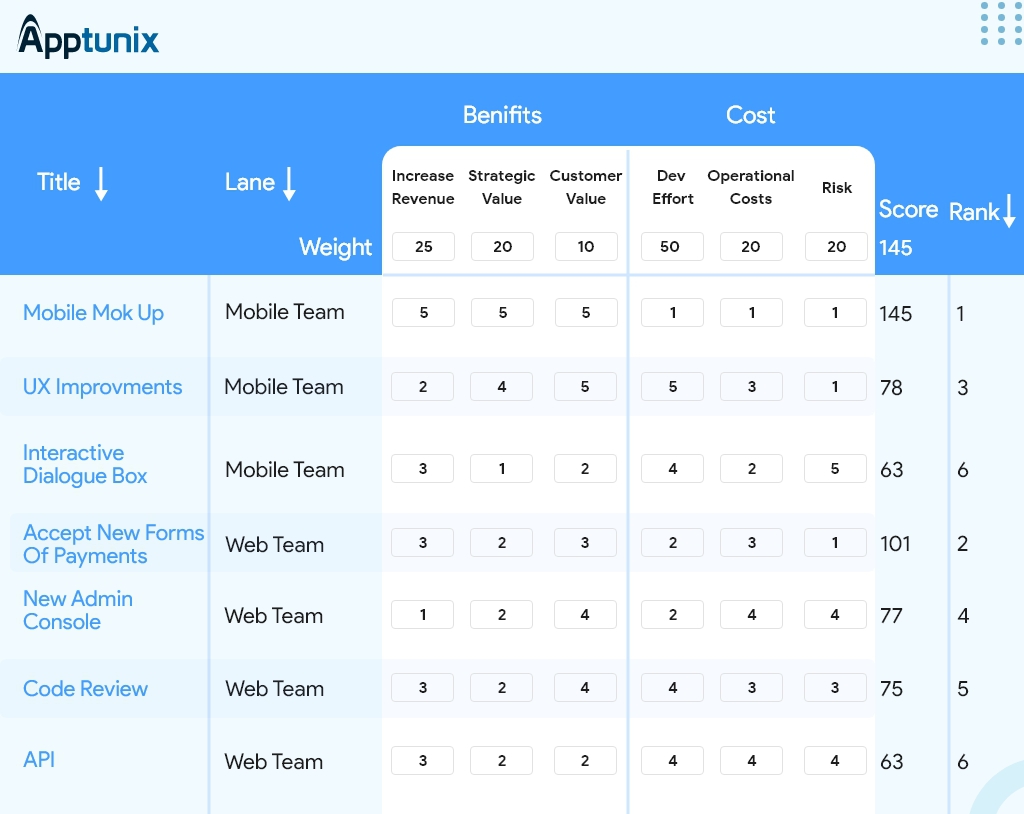This screenshot has width=1024, height=814.
Task: Click the sort arrow next to Lane
Action: [x=289, y=184]
